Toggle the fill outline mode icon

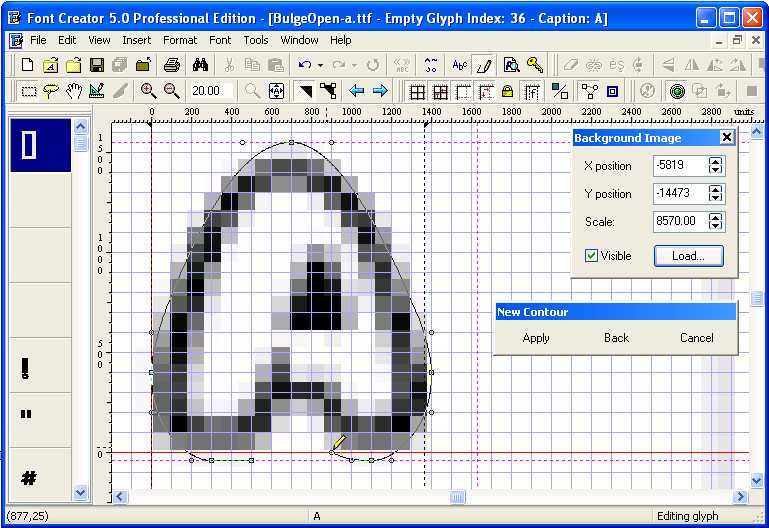(x=560, y=91)
